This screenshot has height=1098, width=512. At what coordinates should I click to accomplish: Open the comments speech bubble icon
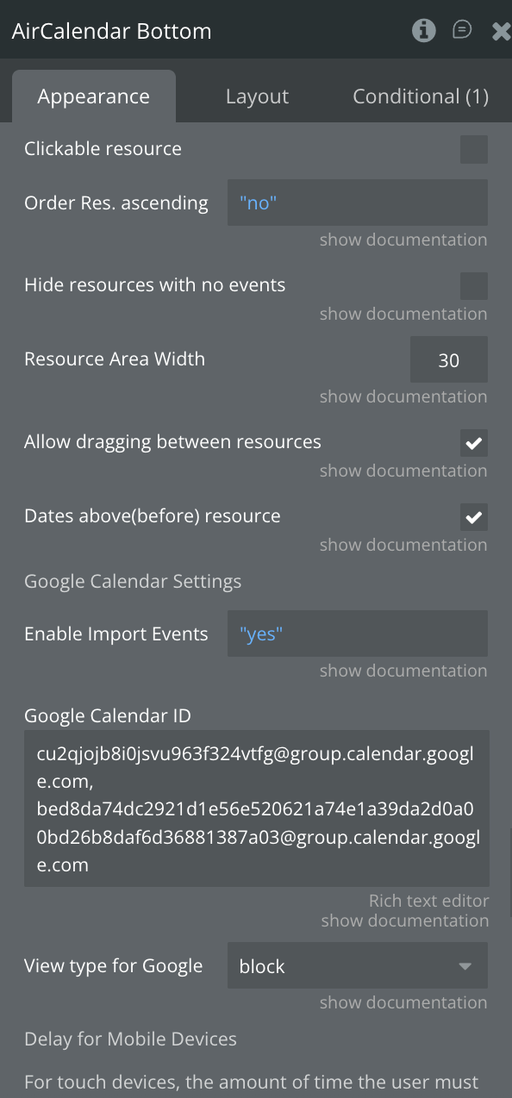462,29
